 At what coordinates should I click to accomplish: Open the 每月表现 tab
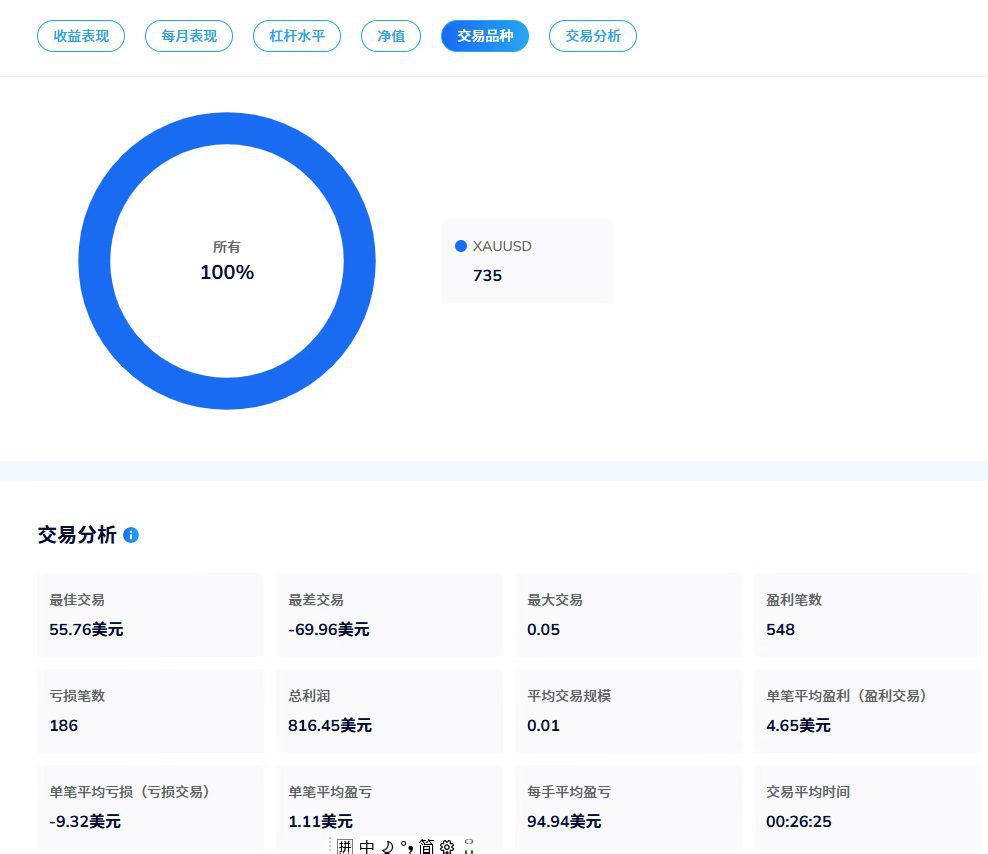[189, 36]
